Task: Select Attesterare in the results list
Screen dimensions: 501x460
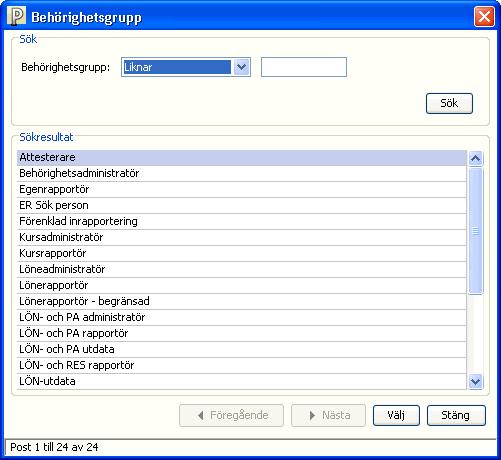Action: [x=242, y=157]
